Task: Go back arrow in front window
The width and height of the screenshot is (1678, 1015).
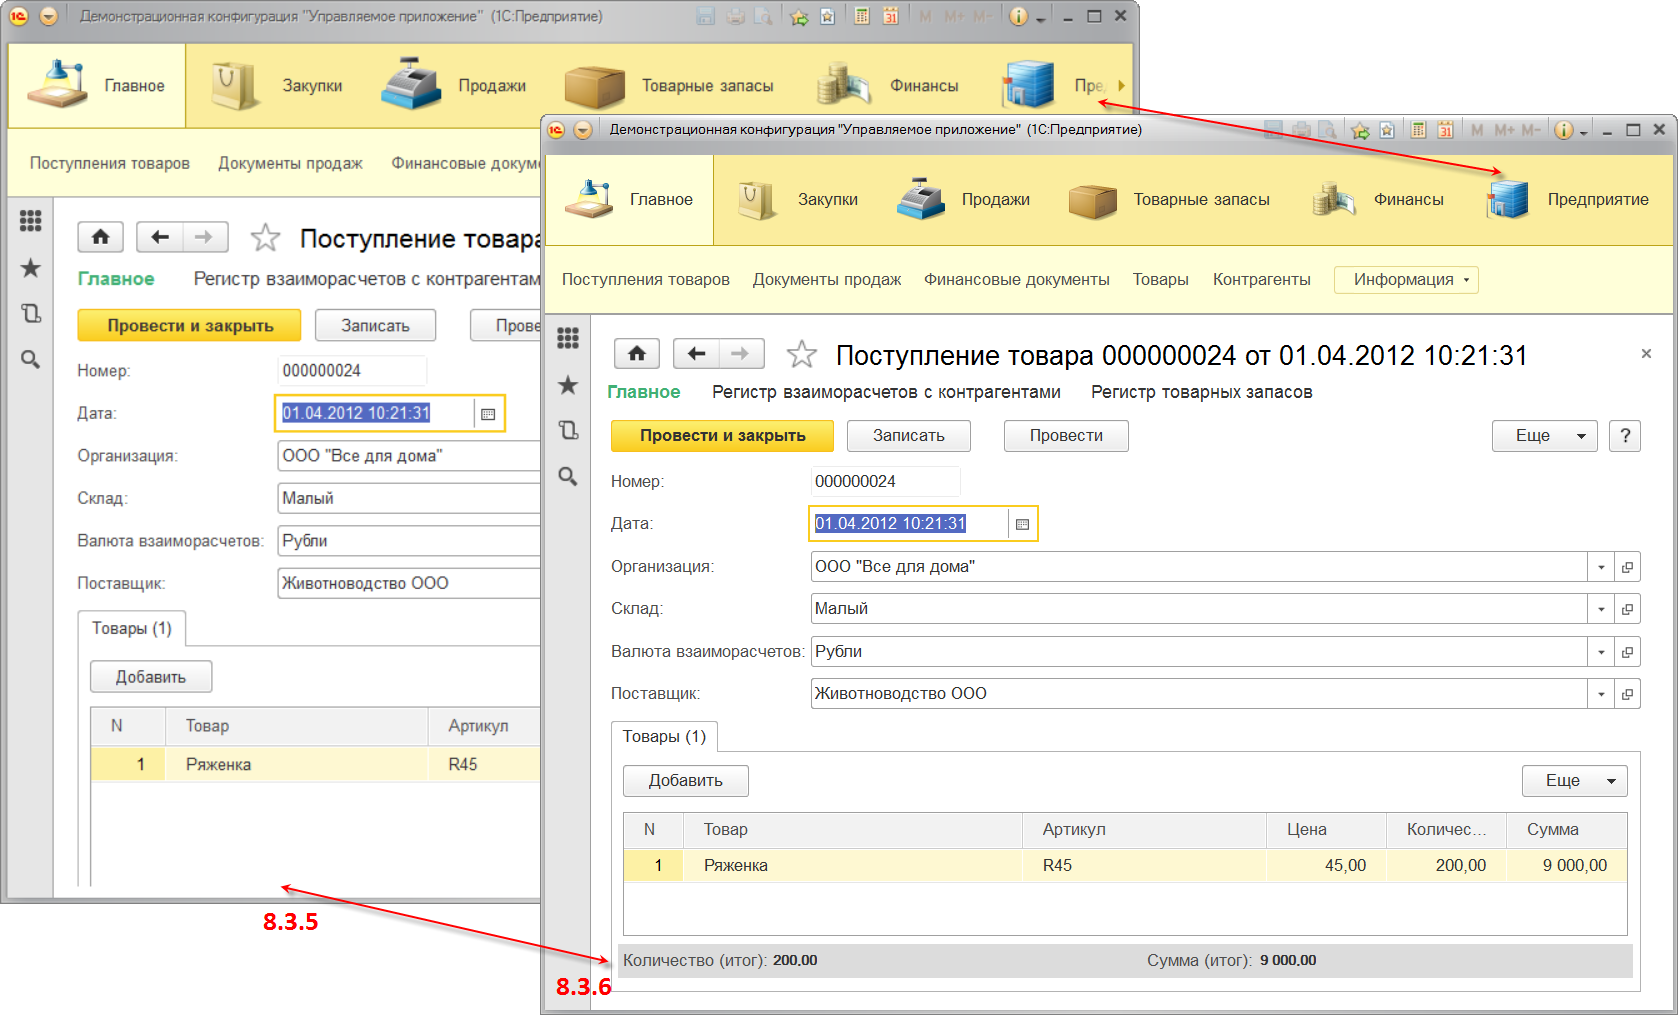Action: 697,353
